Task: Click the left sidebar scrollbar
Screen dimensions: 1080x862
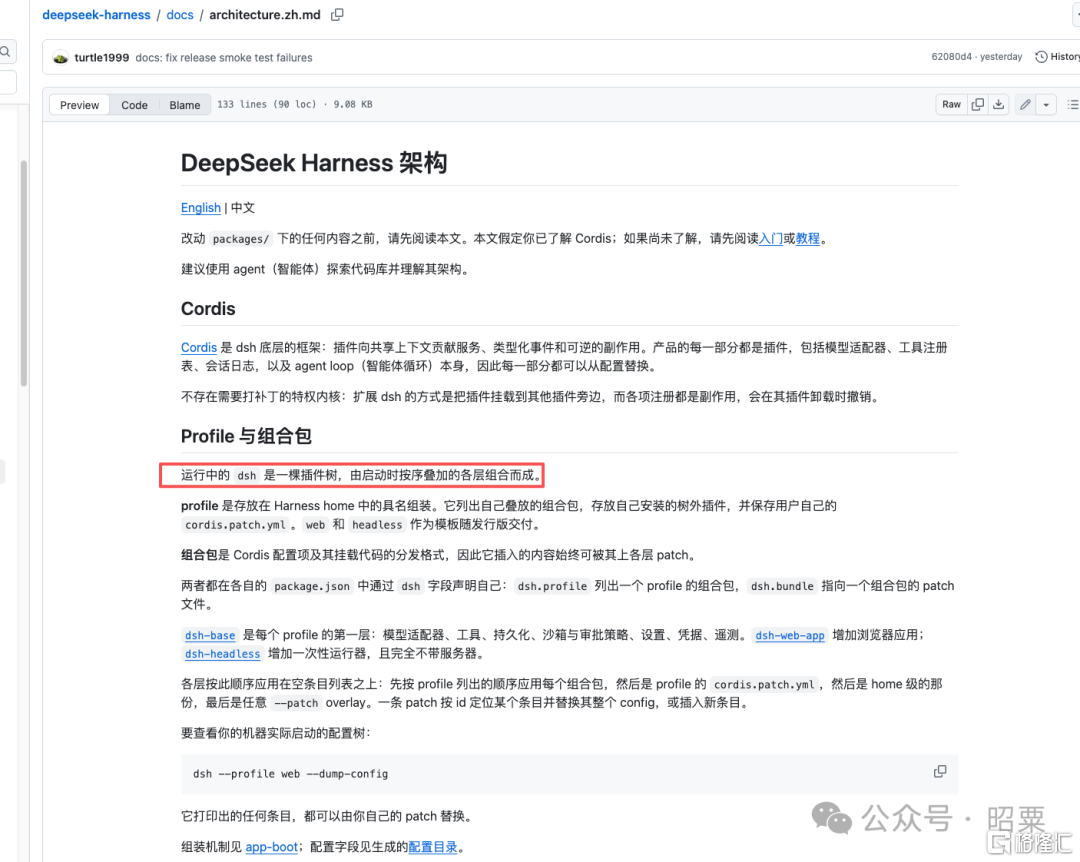Action: coord(23,273)
